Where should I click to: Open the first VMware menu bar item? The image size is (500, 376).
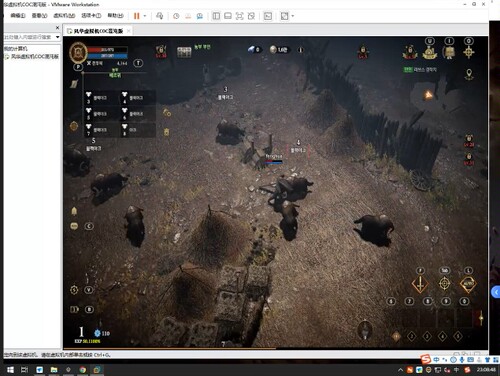(18, 16)
